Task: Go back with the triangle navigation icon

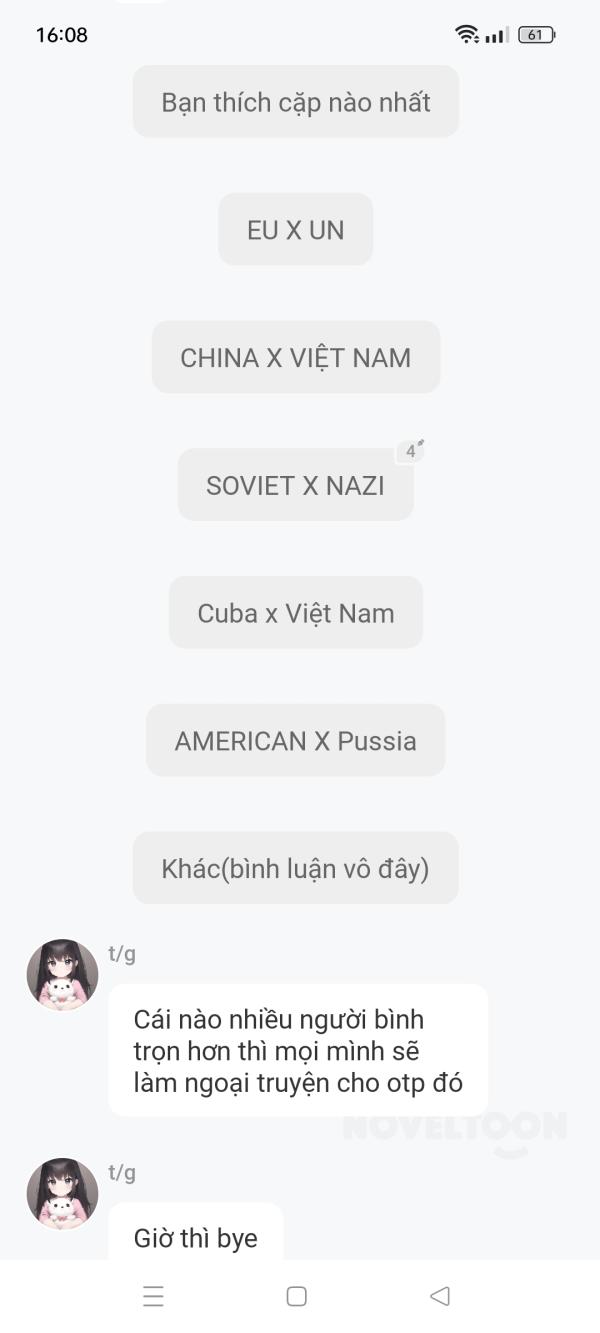Action: (439, 1296)
